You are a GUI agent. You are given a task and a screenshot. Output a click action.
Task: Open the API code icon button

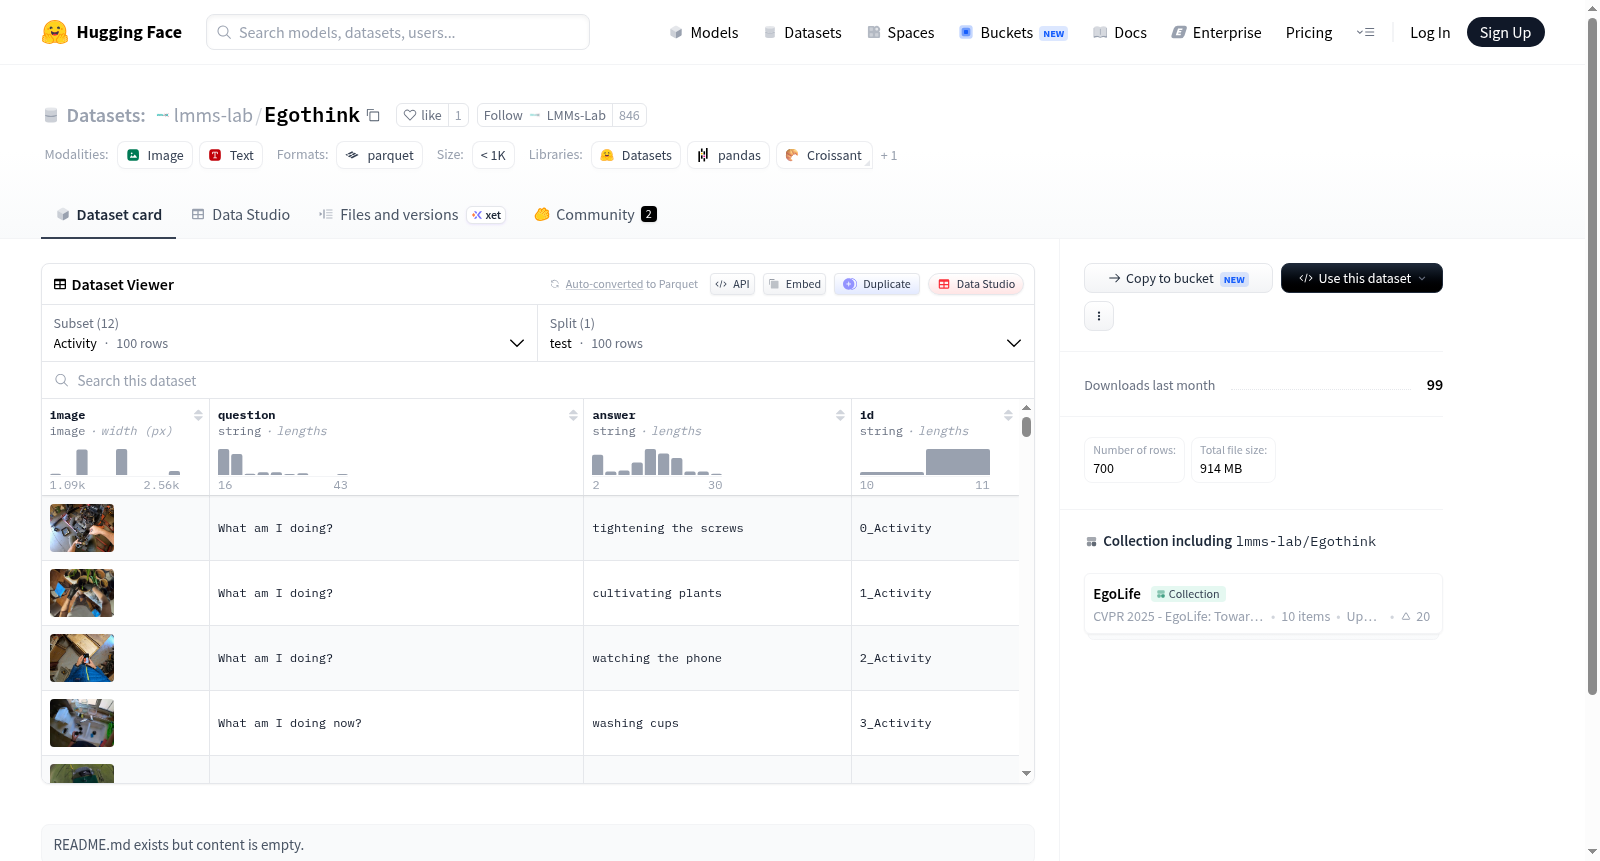pos(732,284)
